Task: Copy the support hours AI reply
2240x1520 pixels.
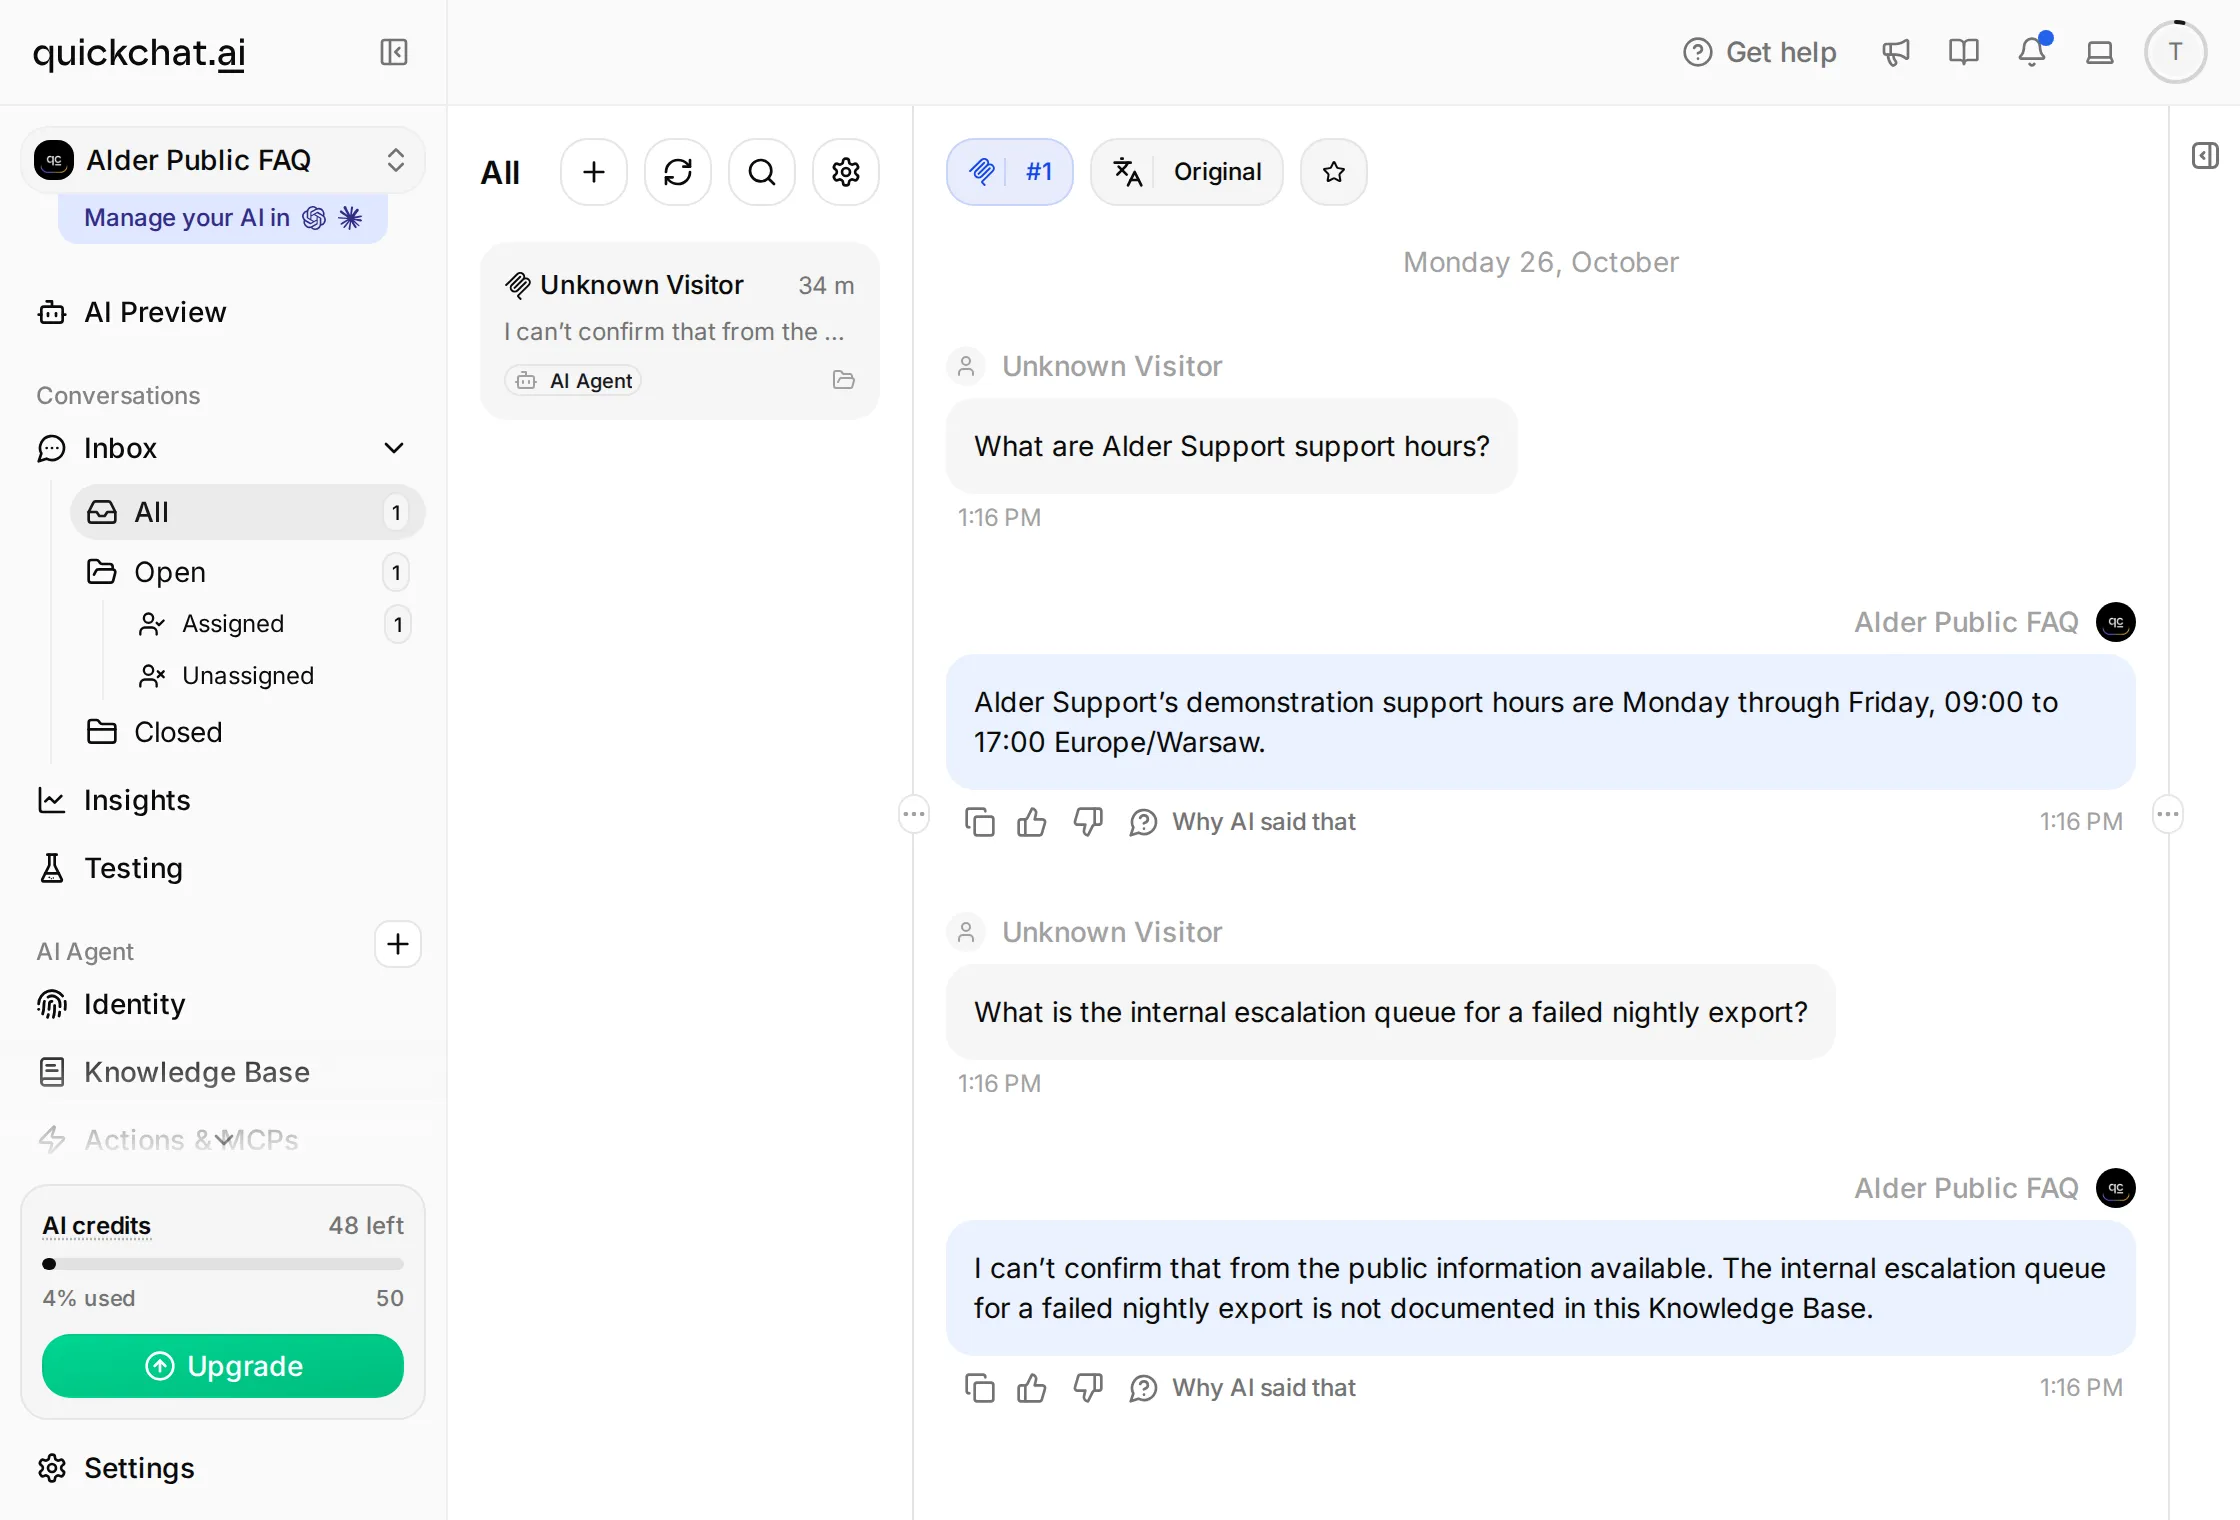Action: click(x=979, y=822)
